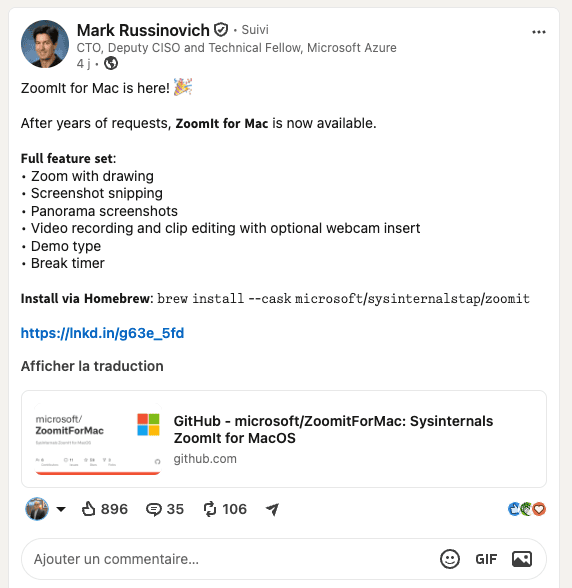Expand the react-as identity dropdown arrow
The width and height of the screenshot is (572, 588).
(61, 509)
